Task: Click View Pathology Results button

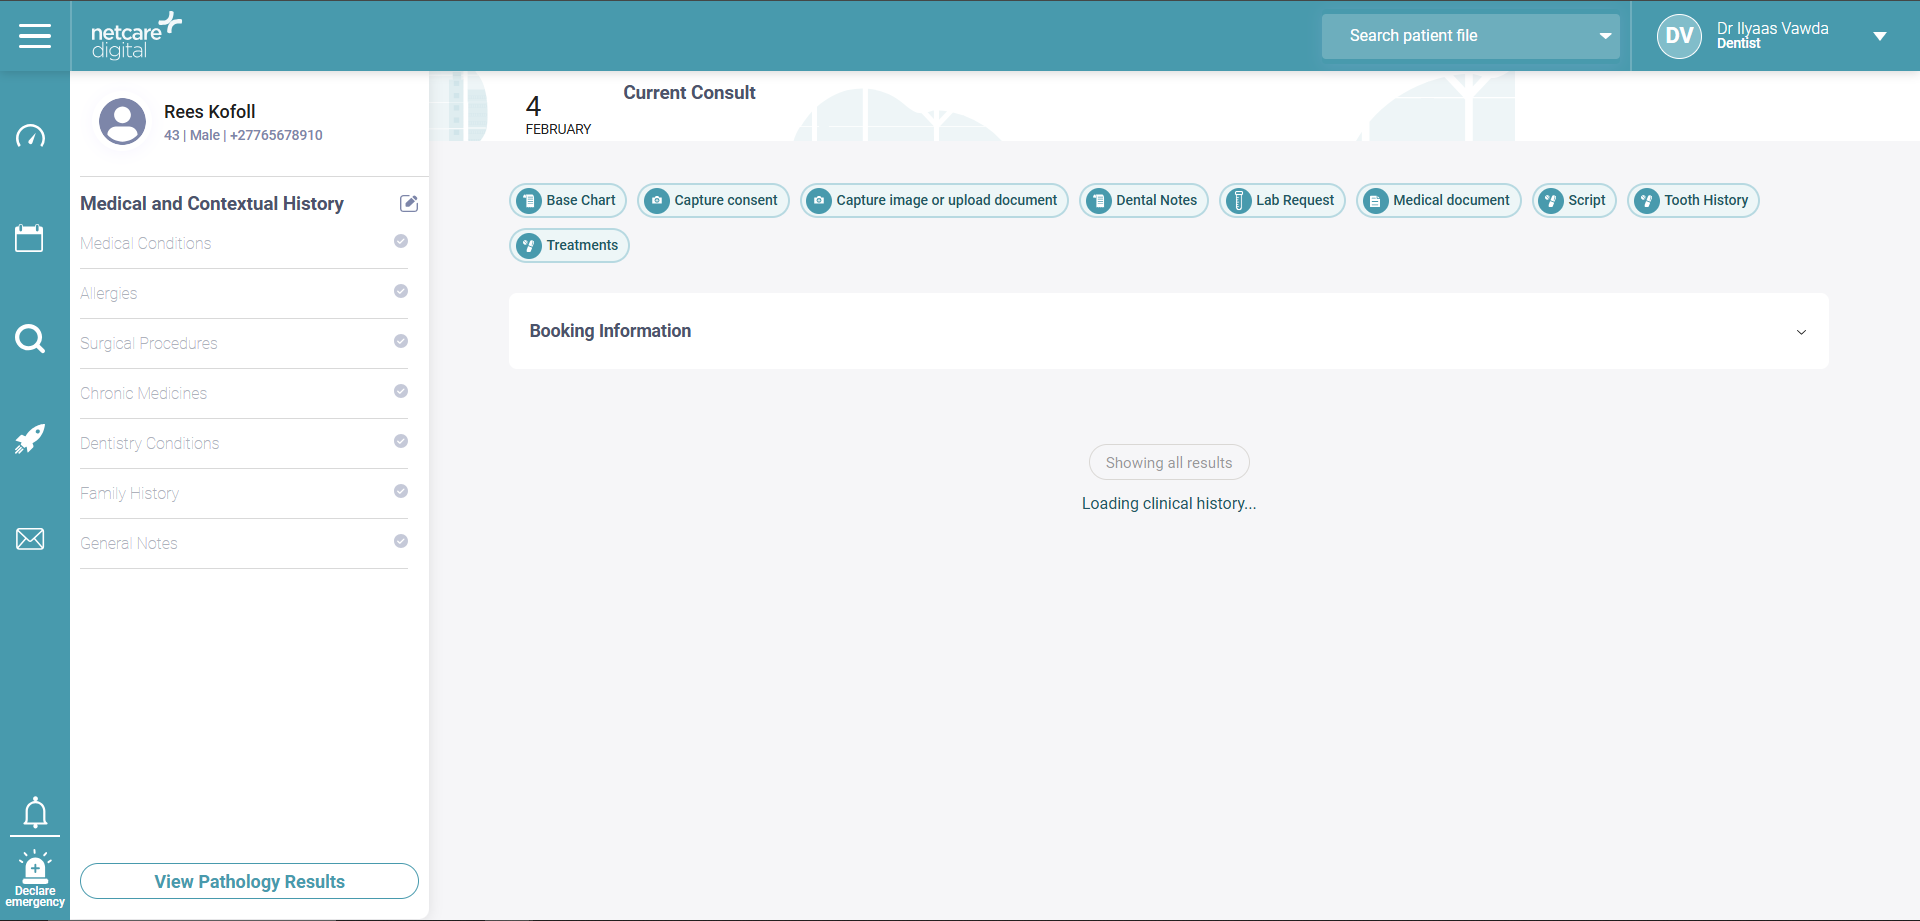Action: (x=249, y=881)
